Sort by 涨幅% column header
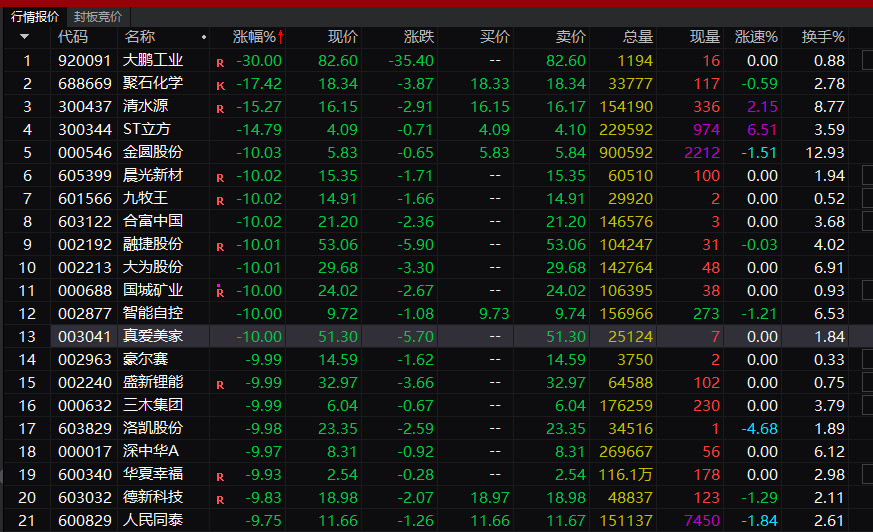The image size is (873, 532). point(254,37)
